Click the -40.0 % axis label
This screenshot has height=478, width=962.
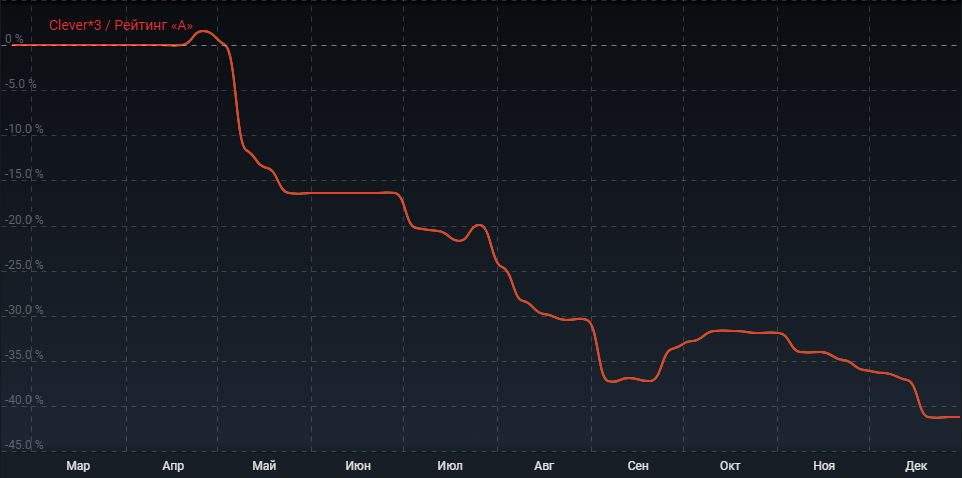click(24, 400)
